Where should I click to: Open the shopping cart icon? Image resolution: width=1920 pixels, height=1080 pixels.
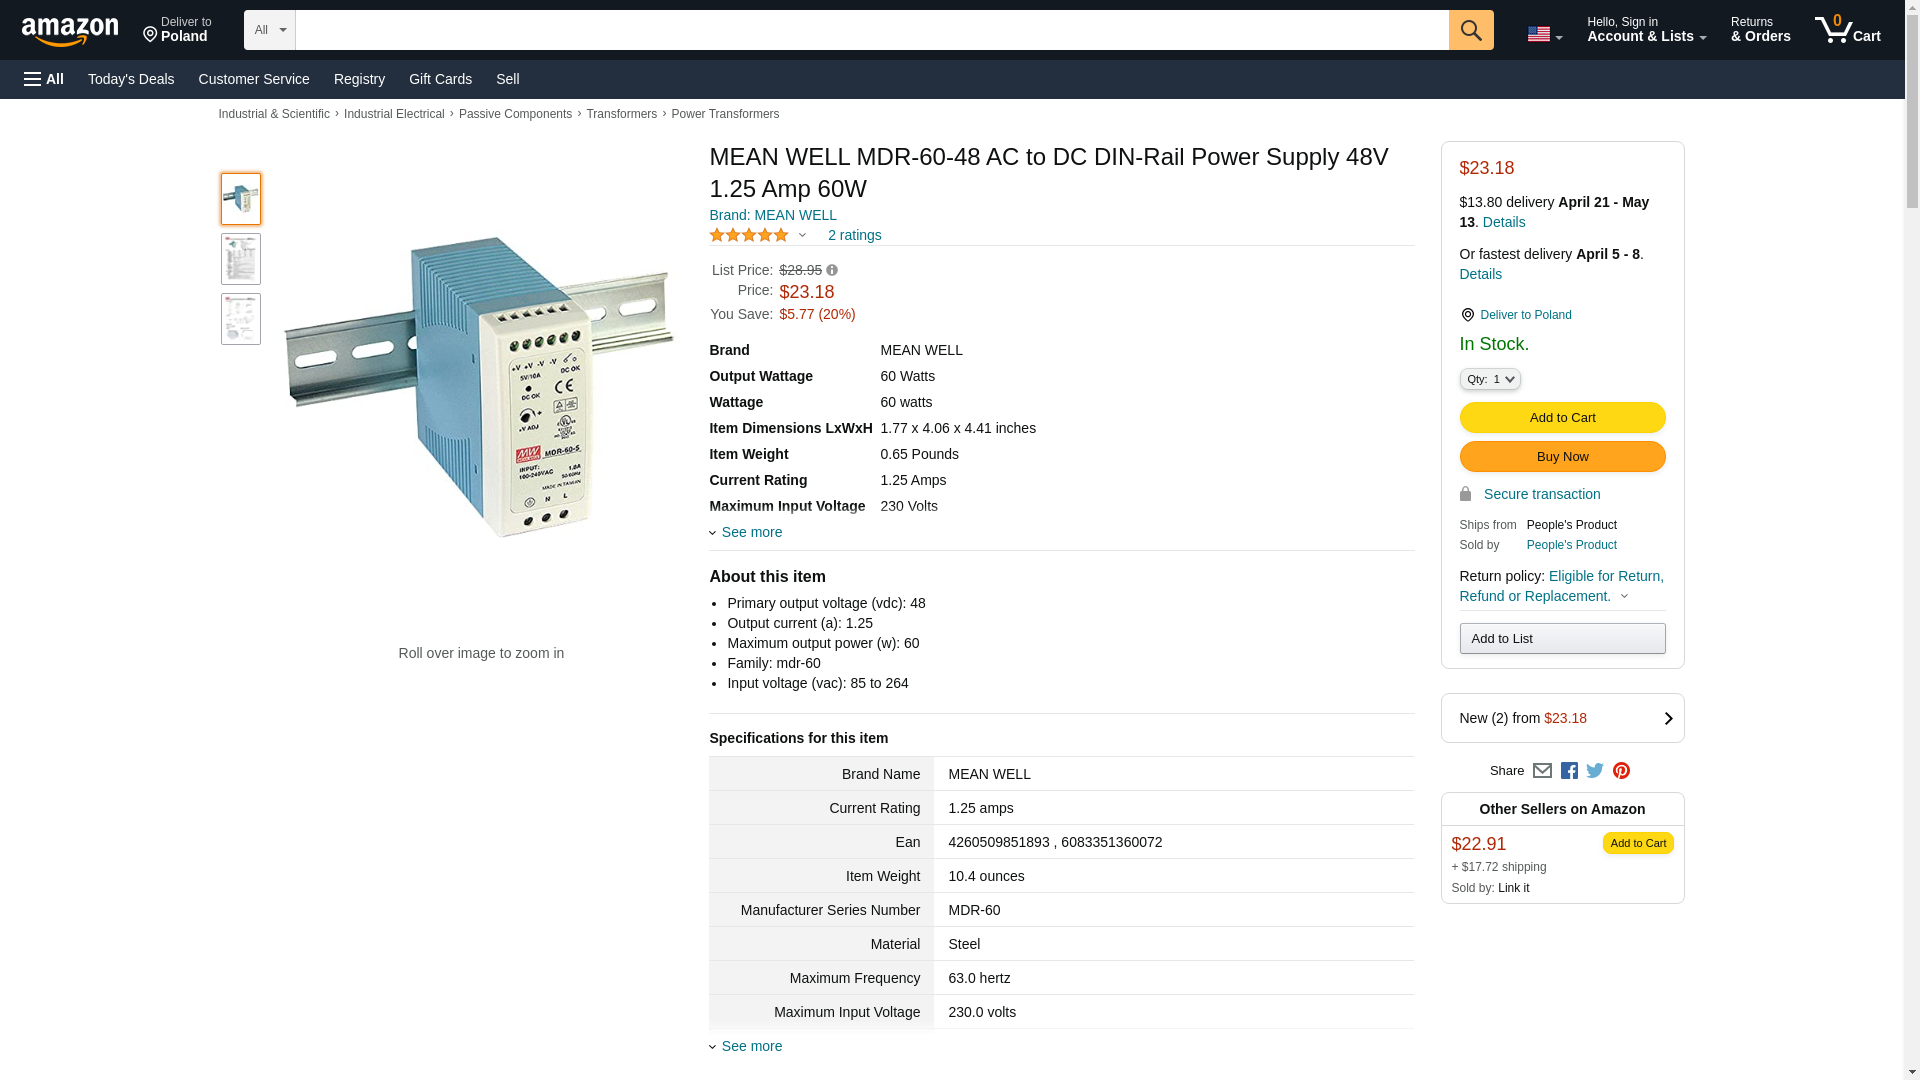tap(1847, 30)
